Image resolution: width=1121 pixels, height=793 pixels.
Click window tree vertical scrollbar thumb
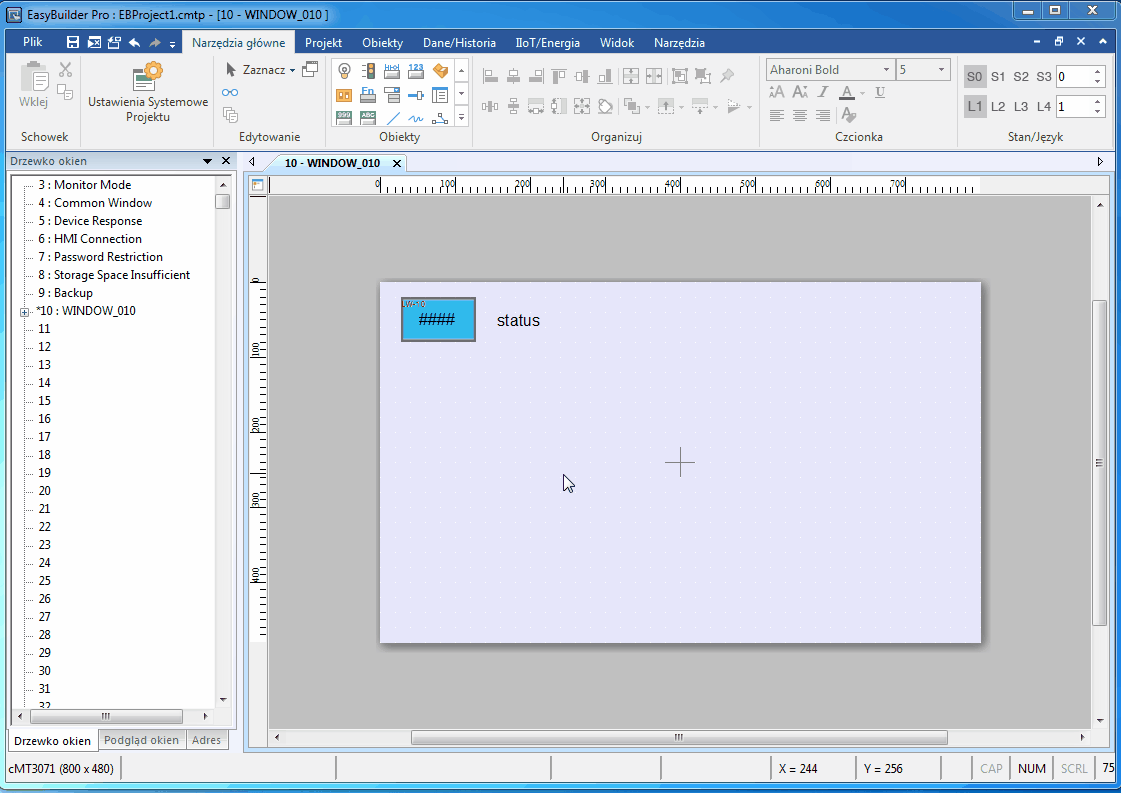point(223,201)
